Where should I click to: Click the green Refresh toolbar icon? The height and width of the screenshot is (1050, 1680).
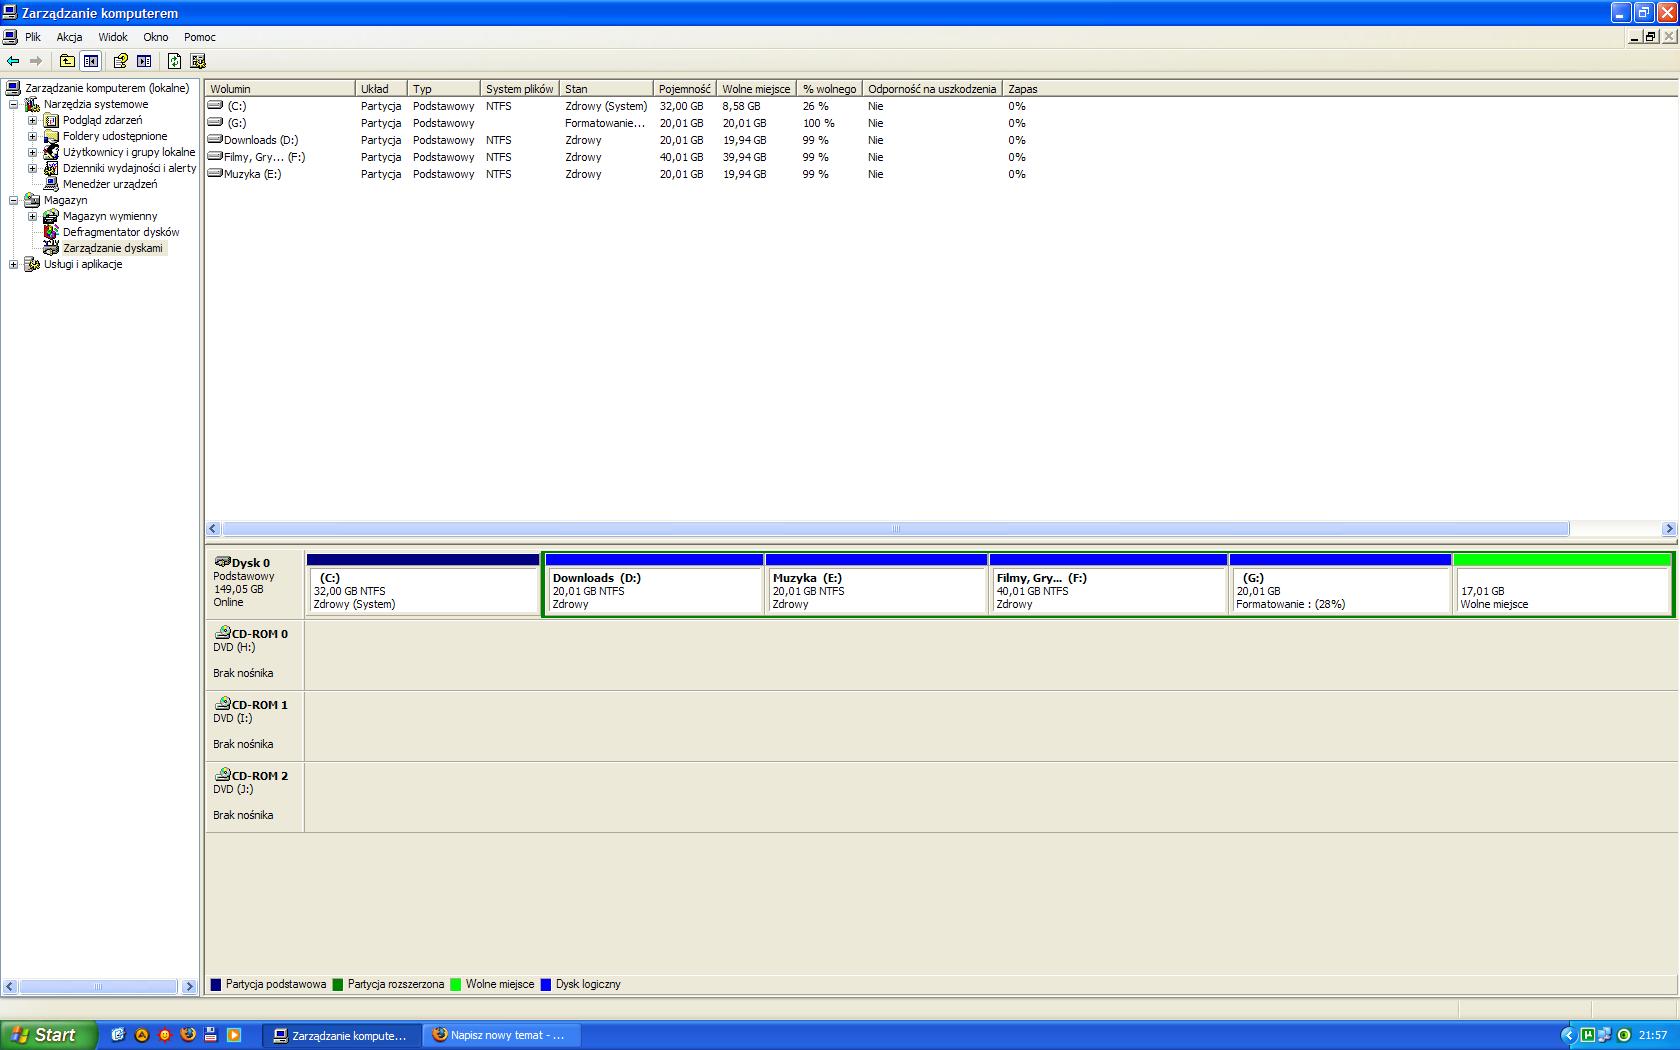click(174, 61)
